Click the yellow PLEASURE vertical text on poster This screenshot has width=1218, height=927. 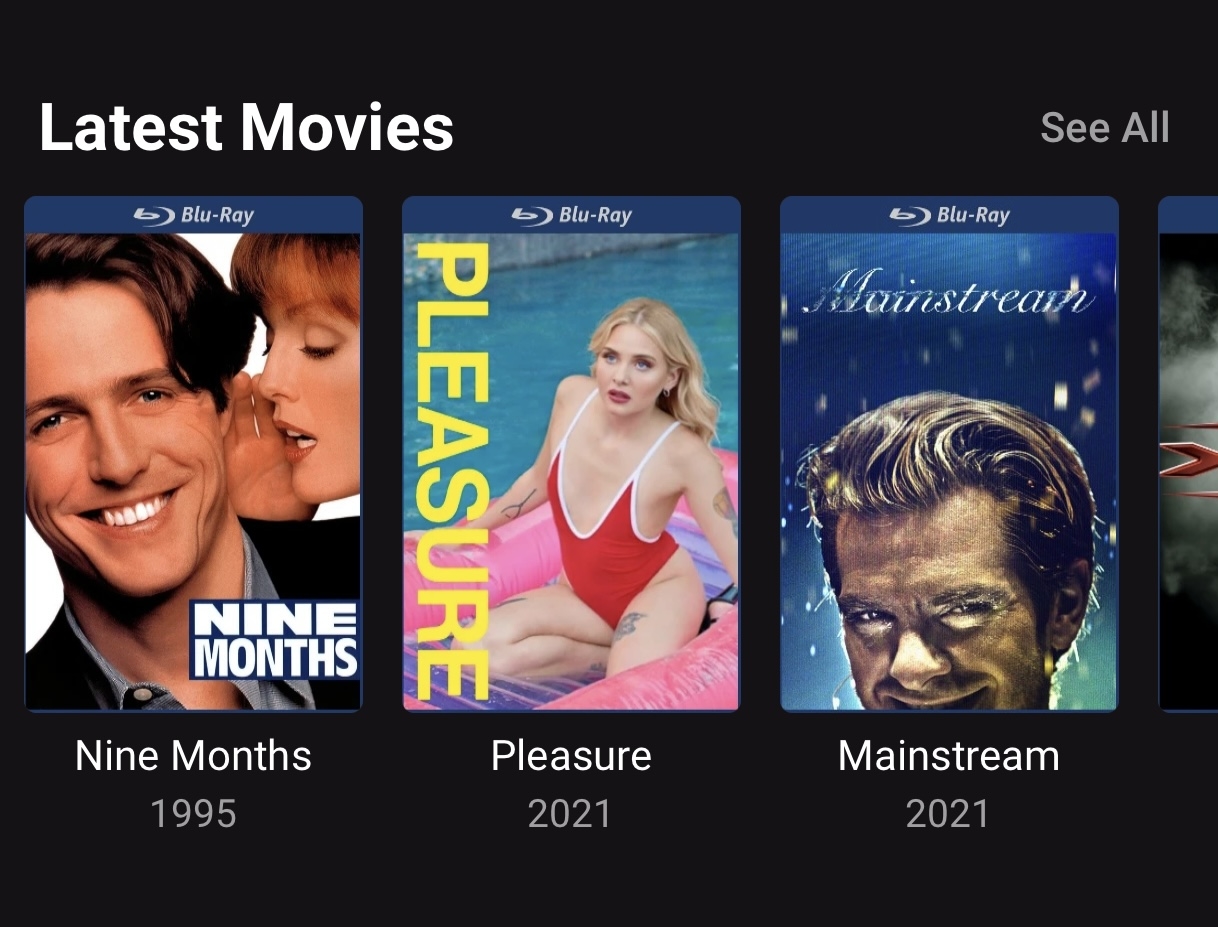pyautogui.click(x=451, y=472)
